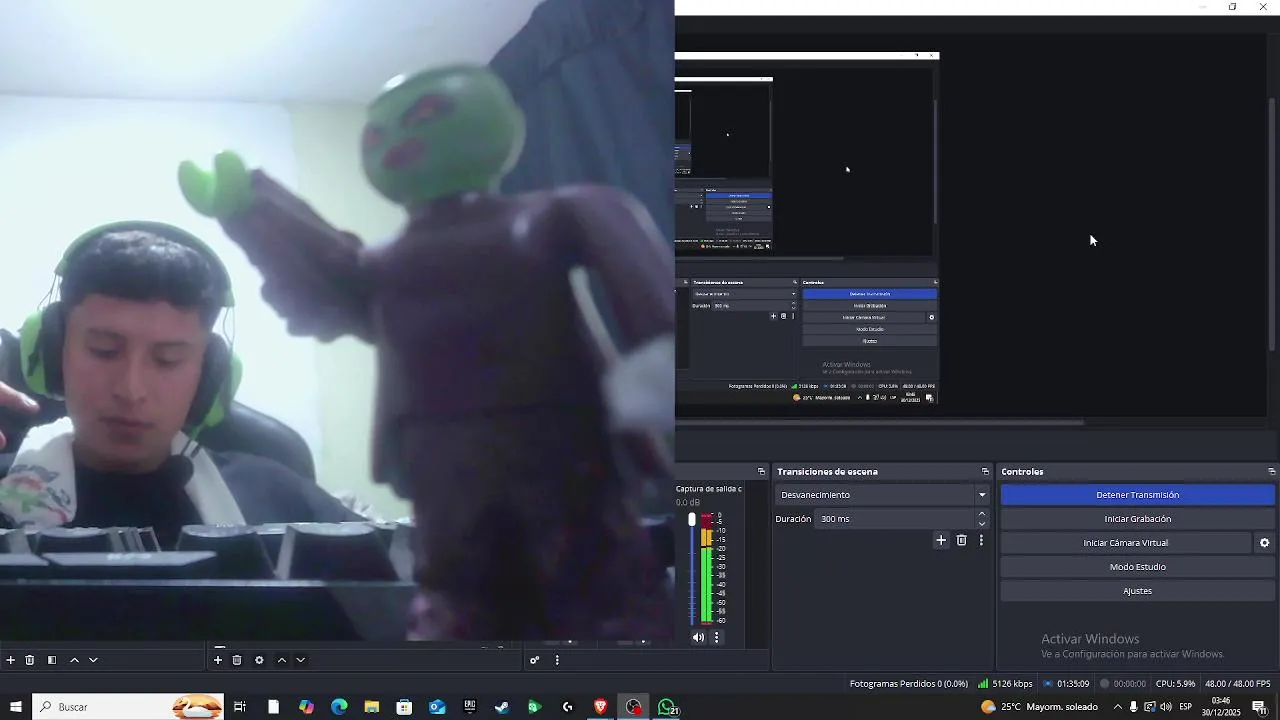This screenshot has width=1280, height=720.
Task: Open the taskbar volume control
Action: point(1166,707)
